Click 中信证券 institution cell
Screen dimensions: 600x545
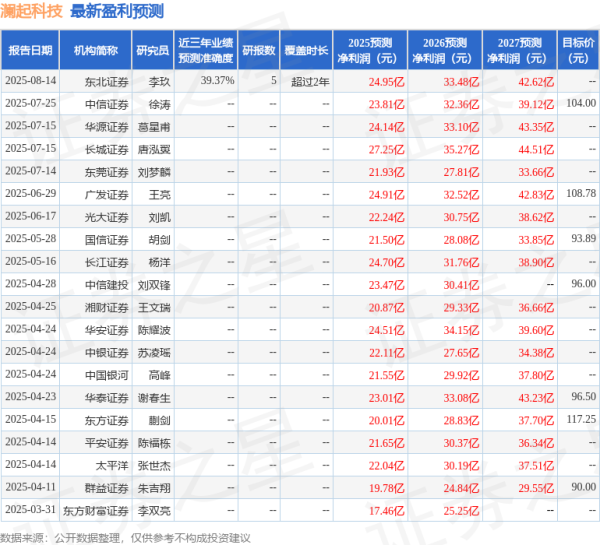pos(106,104)
